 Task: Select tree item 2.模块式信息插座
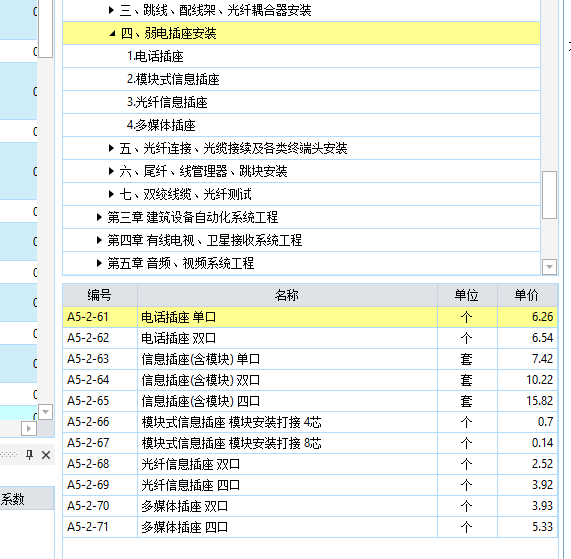coord(301,79)
